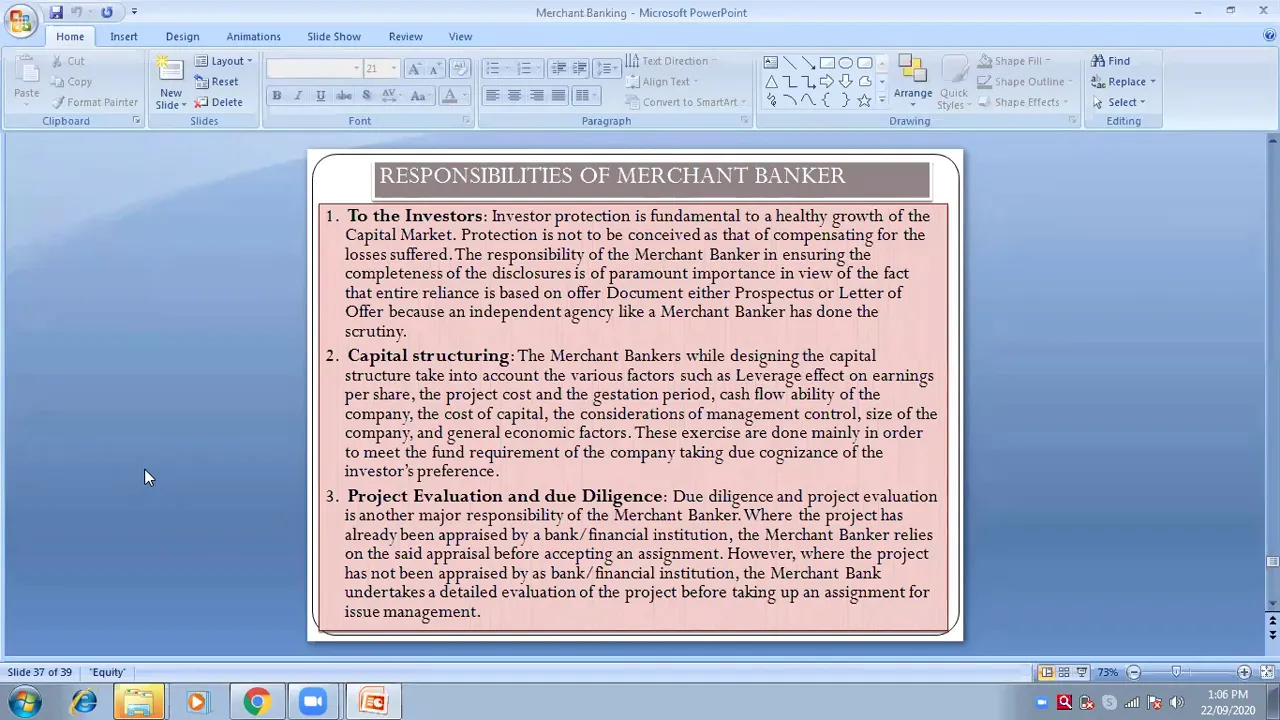Screen dimensions: 1280x720
Task: Start Slide Show from status bar
Action: pos(1082,672)
